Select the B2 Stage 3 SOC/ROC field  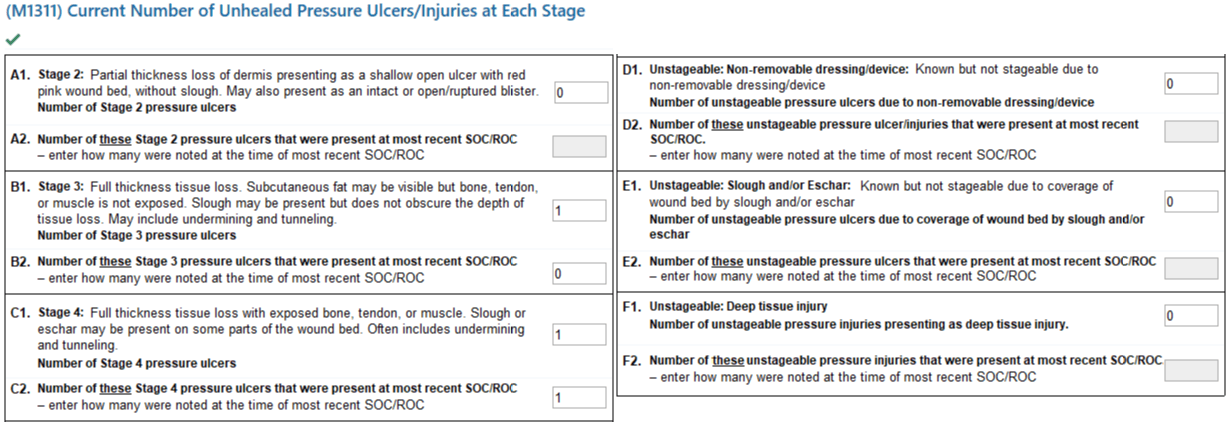point(580,273)
